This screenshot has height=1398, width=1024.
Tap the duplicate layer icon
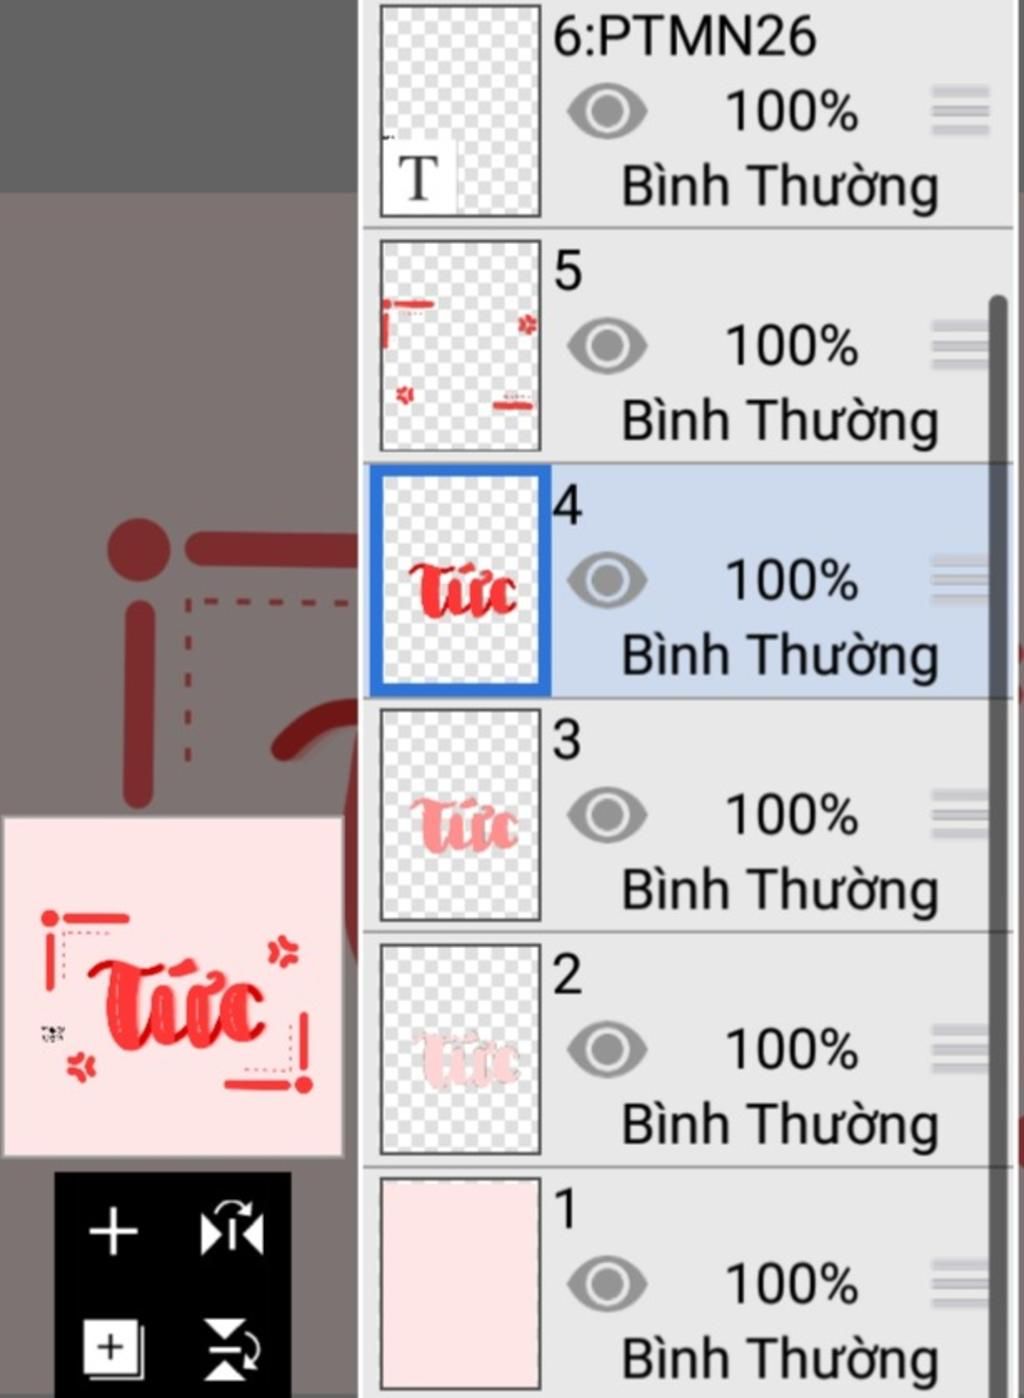(x=113, y=1348)
